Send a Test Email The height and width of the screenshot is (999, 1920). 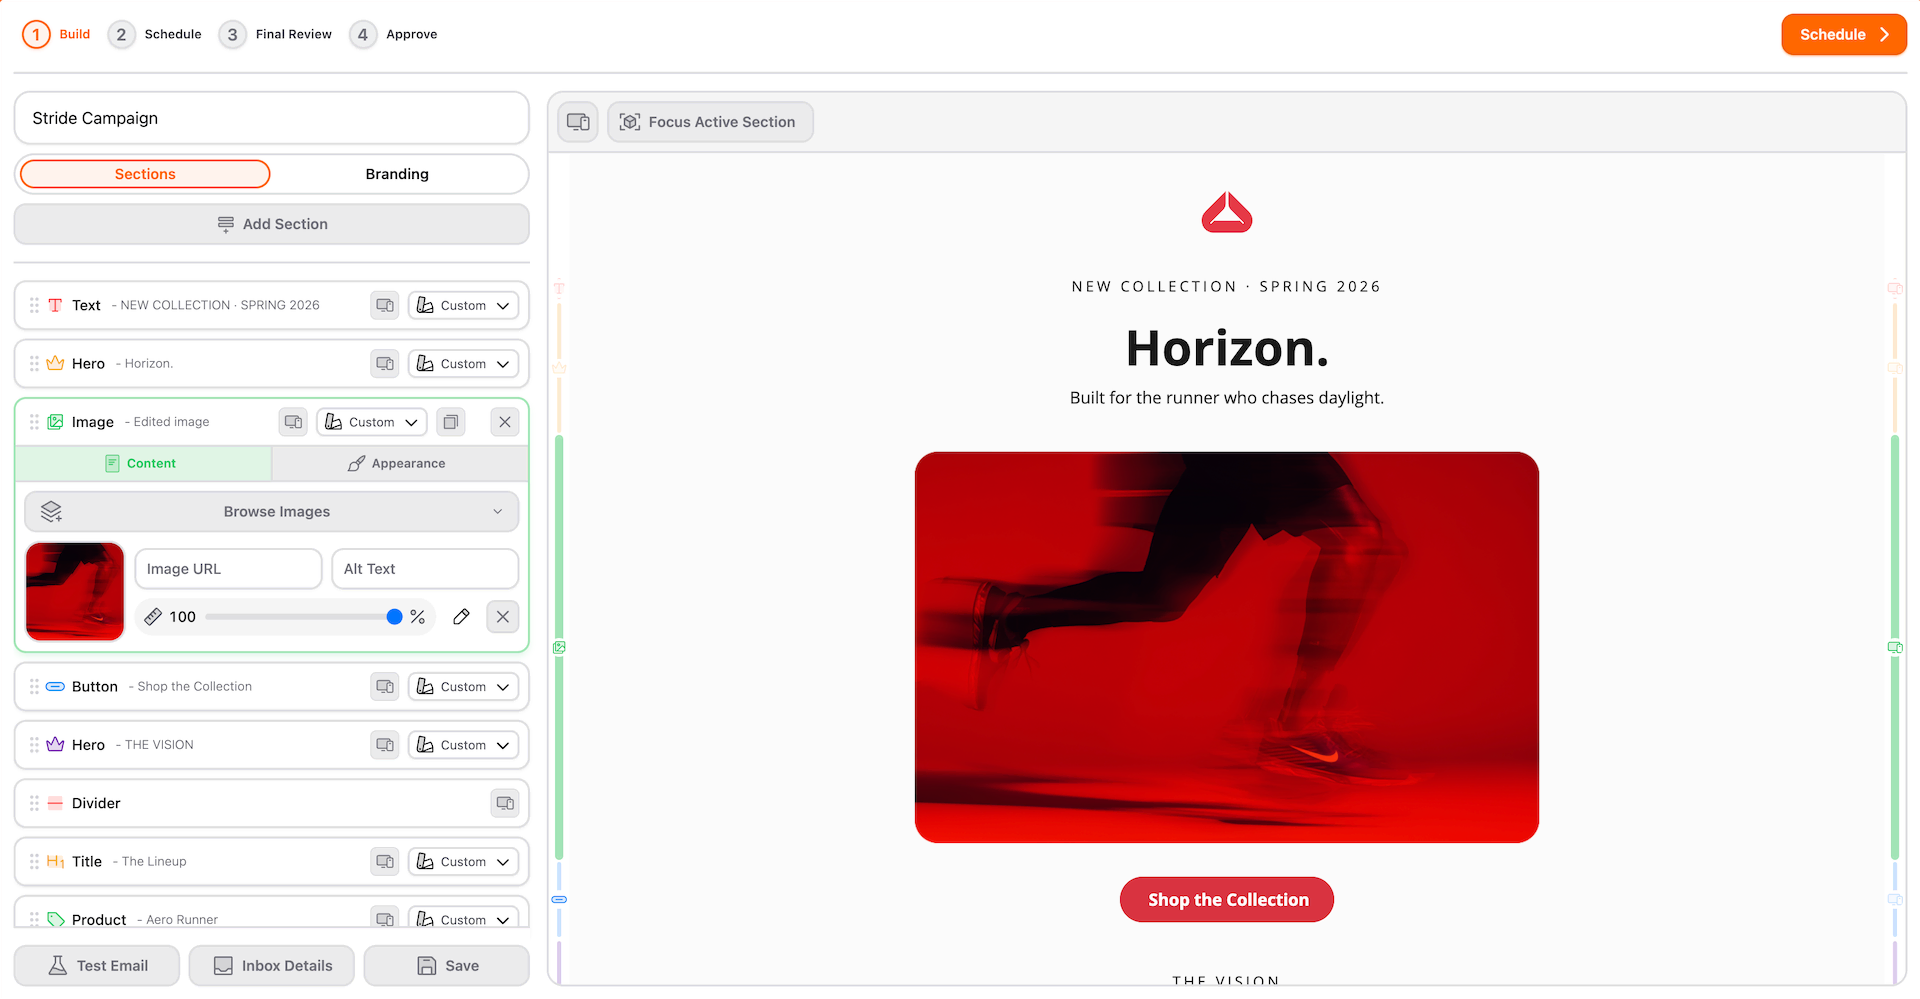(x=97, y=966)
